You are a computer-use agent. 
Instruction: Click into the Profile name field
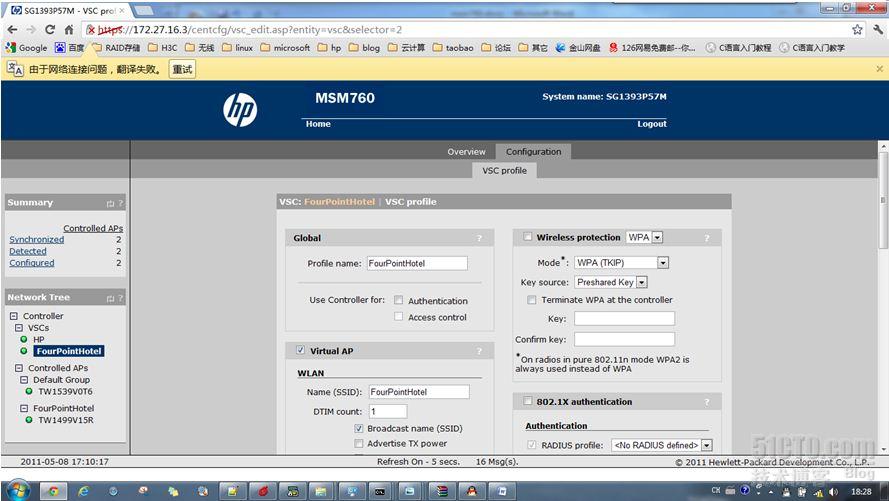pyautogui.click(x=417, y=263)
